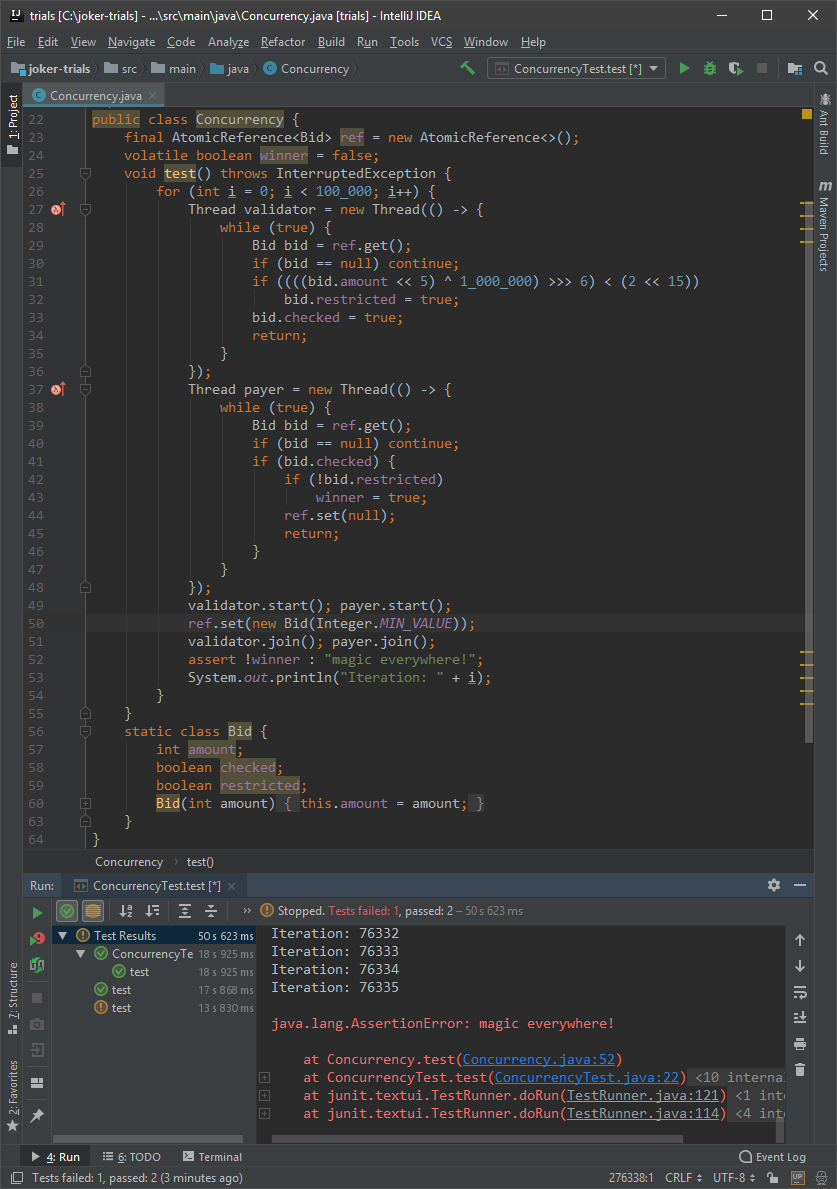Print console output with printer icon
Viewport: 837px width, 1189px height.
(800, 1044)
